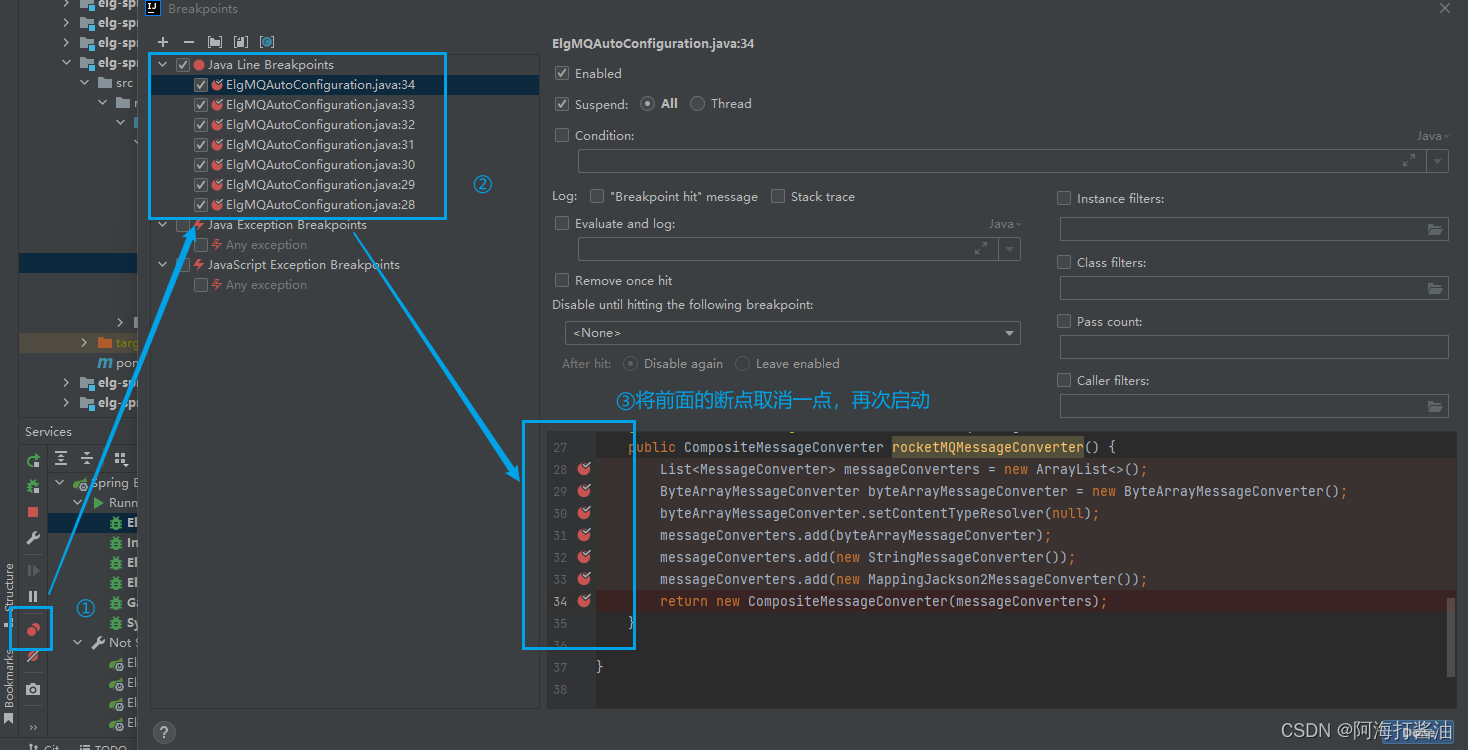Collapse Not Started node in Services
1468x750 pixels.
click(79, 643)
